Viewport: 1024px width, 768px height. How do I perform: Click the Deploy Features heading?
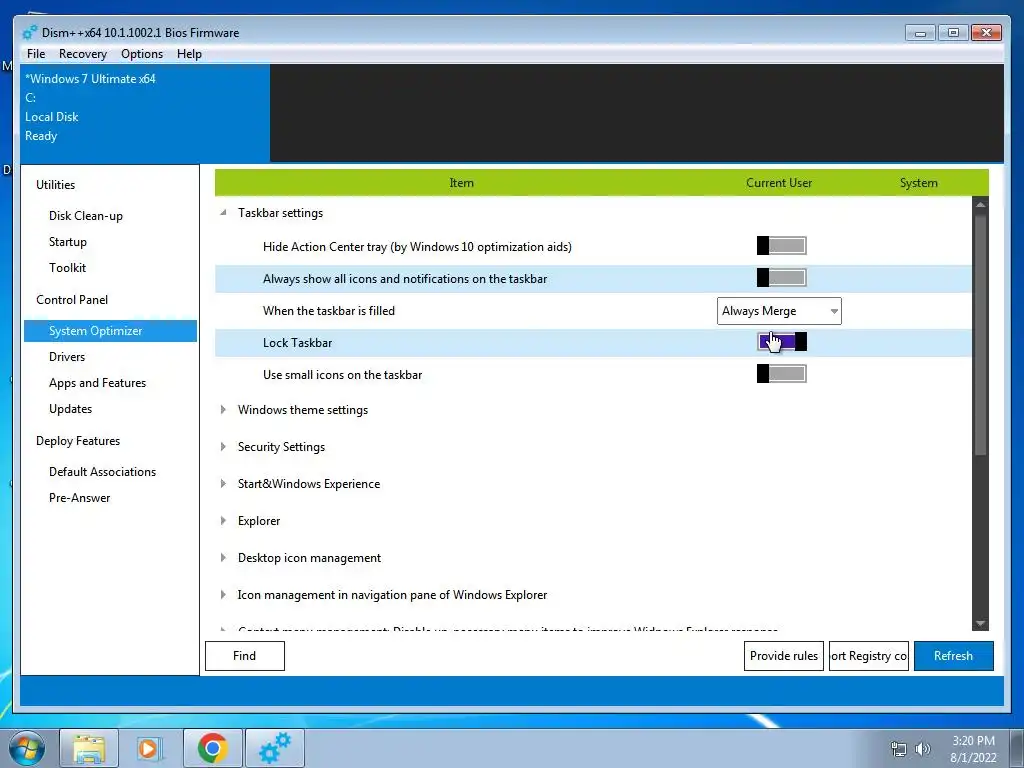[x=78, y=441]
